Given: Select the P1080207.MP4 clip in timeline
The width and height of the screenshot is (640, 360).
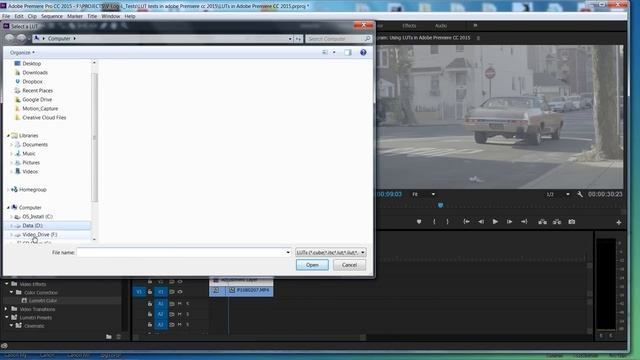Looking at the screenshot, I should point(249,290).
